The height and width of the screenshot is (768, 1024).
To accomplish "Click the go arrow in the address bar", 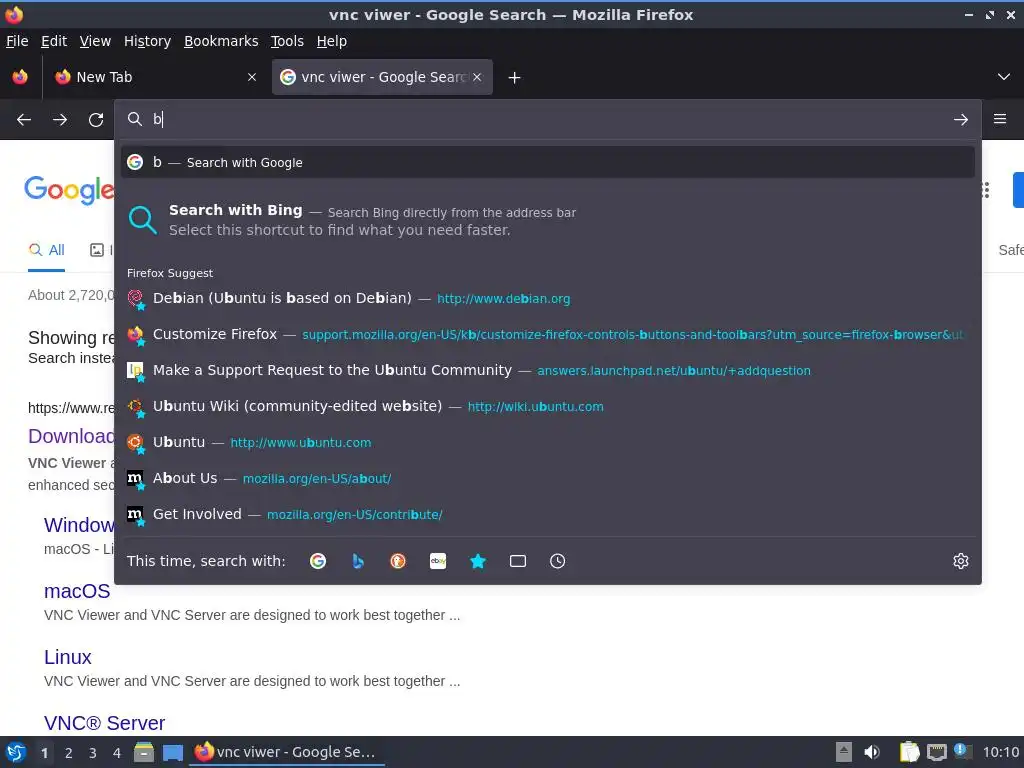I will click(961, 120).
